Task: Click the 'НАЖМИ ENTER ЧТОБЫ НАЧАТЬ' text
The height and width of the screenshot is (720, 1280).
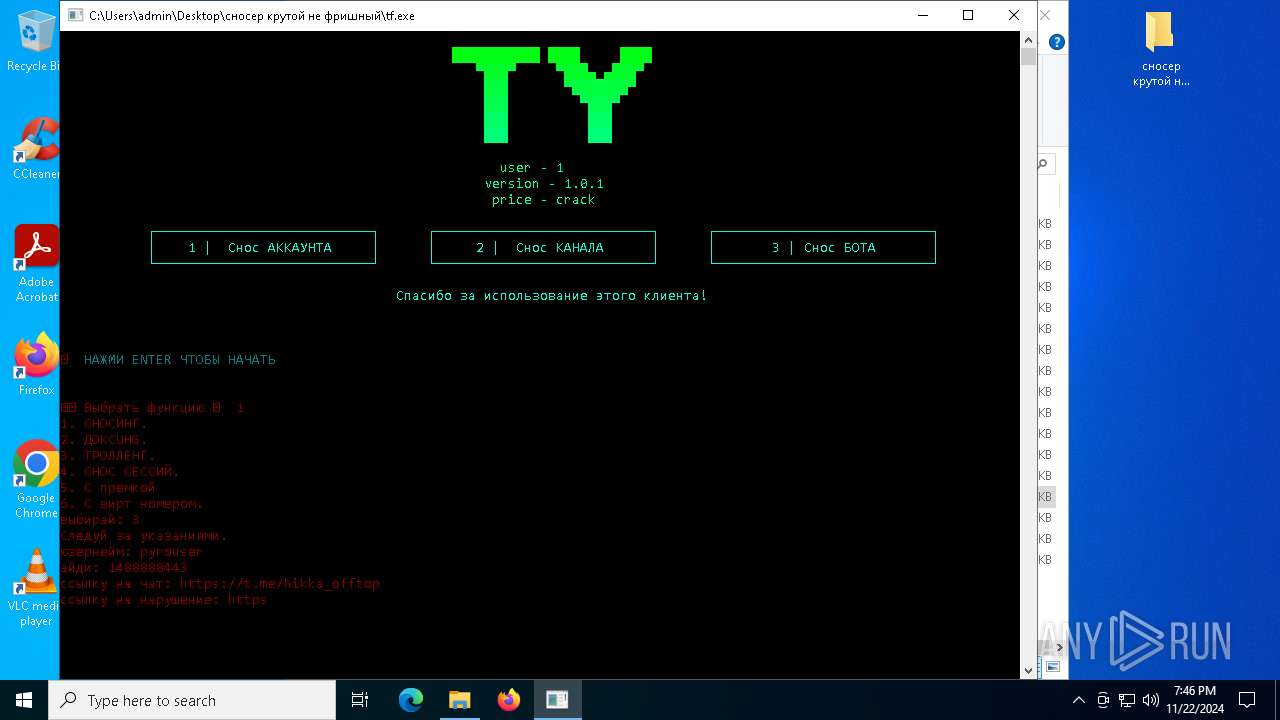Action: [x=180, y=360]
